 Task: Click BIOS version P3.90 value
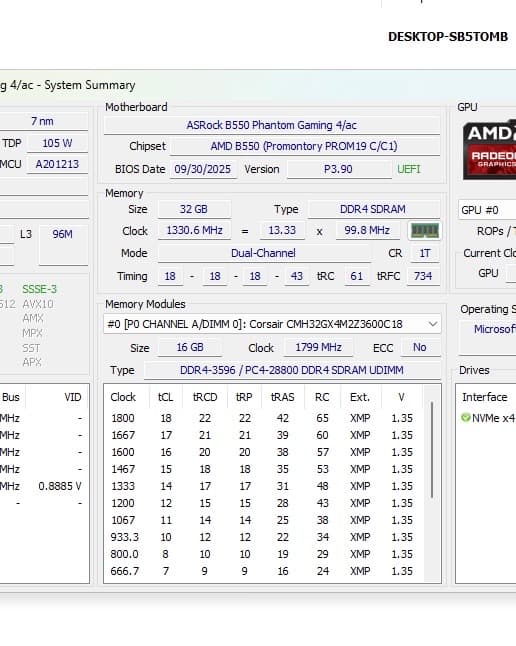(338, 169)
